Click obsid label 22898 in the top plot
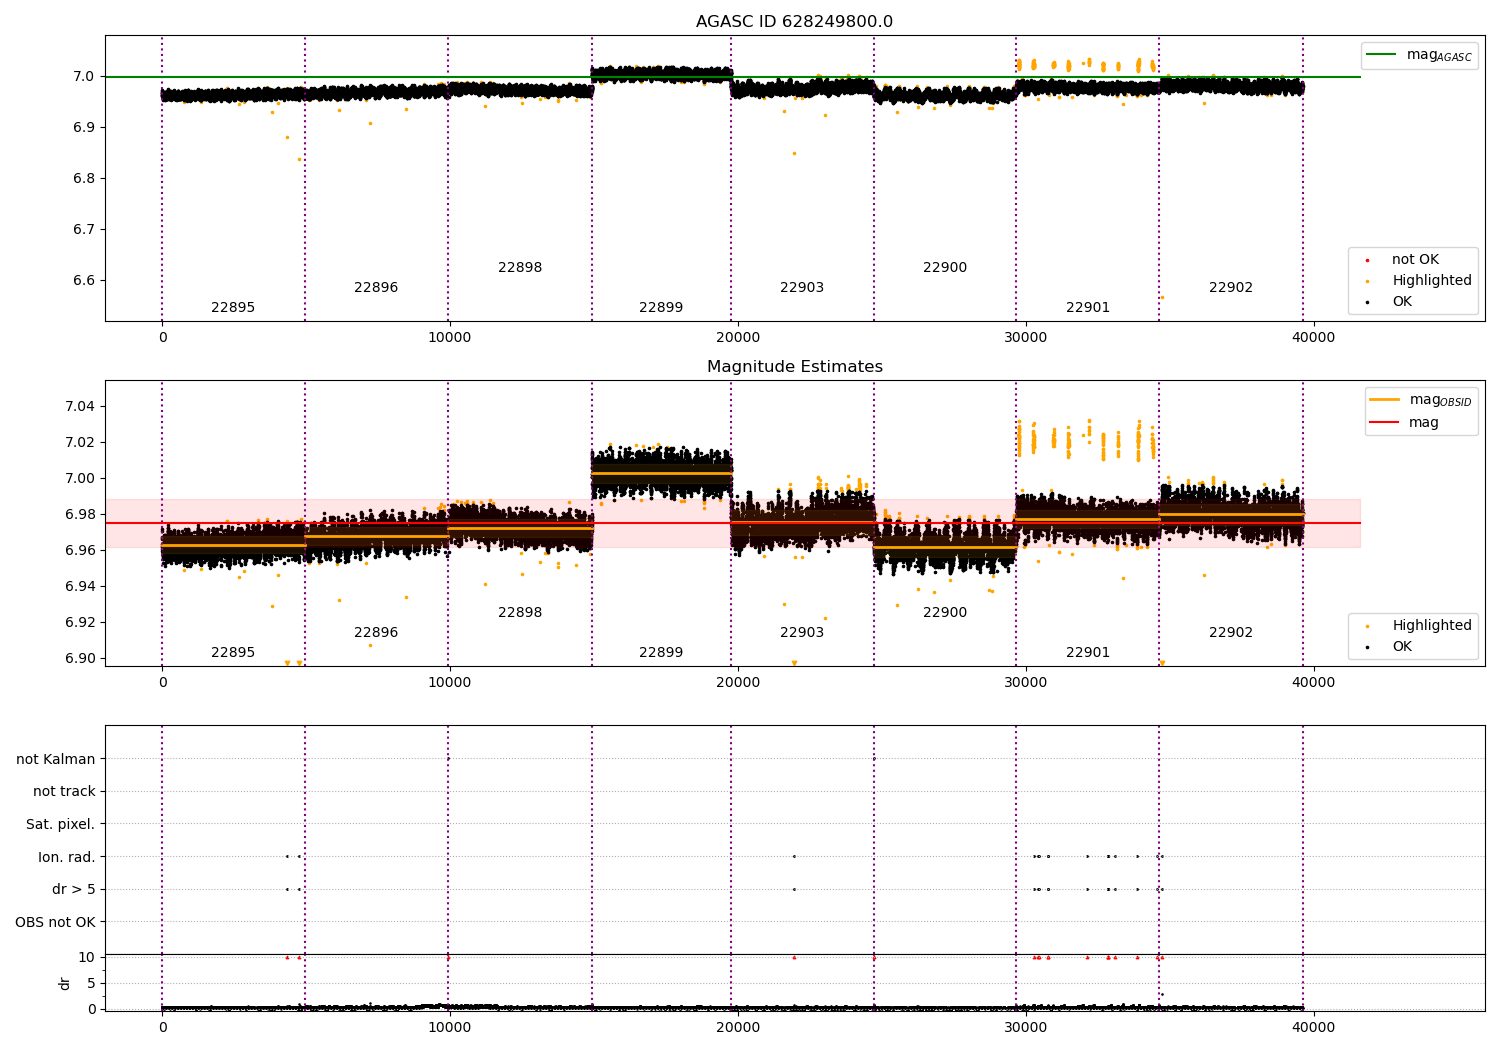The height and width of the screenshot is (1050, 1500). tap(520, 268)
